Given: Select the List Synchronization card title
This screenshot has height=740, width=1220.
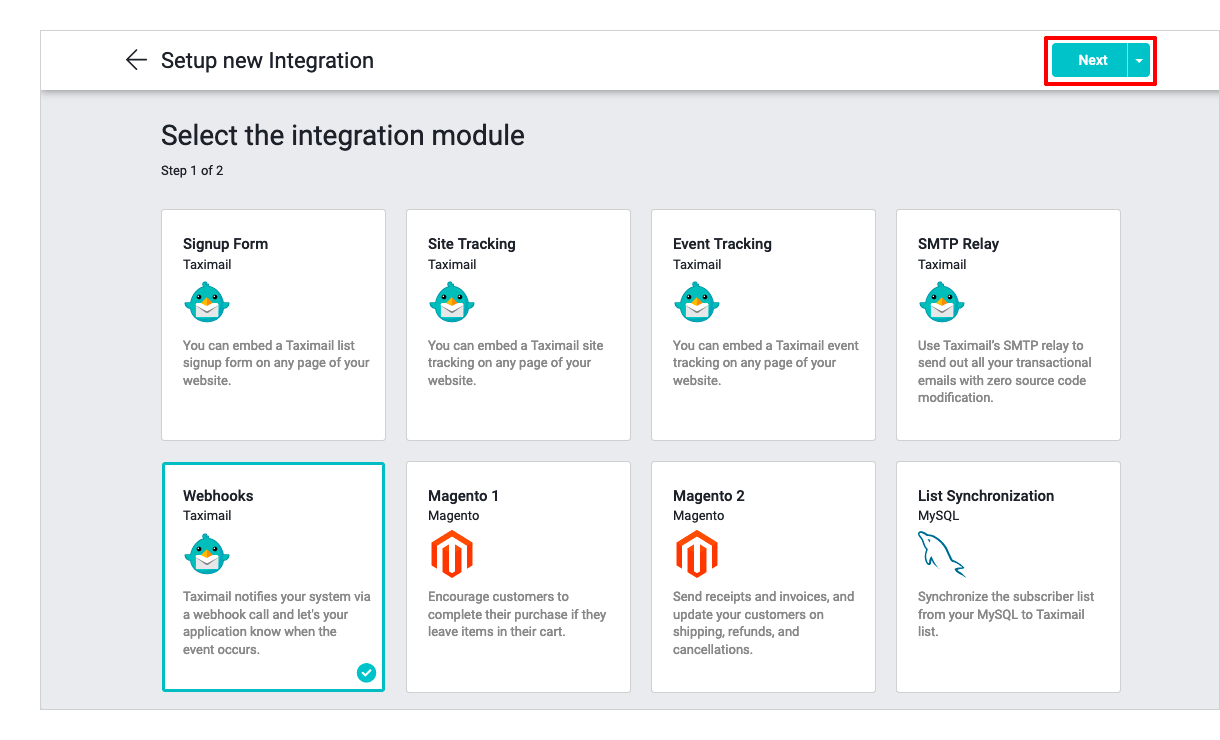Looking at the screenshot, I should [985, 496].
